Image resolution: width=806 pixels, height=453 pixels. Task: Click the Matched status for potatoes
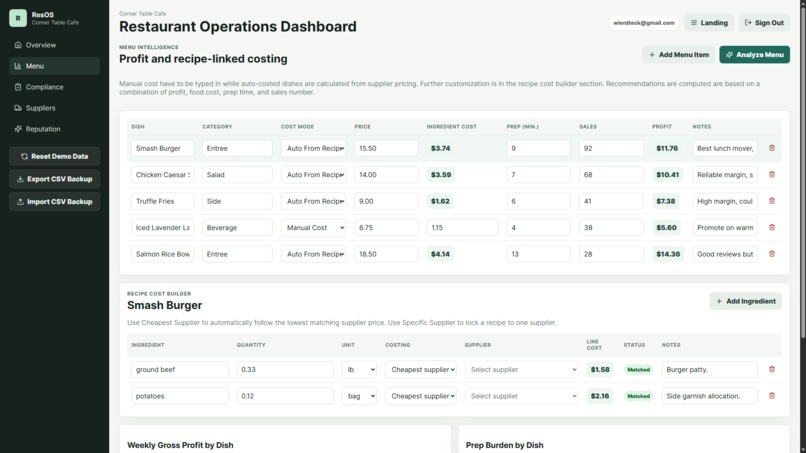[x=638, y=396]
